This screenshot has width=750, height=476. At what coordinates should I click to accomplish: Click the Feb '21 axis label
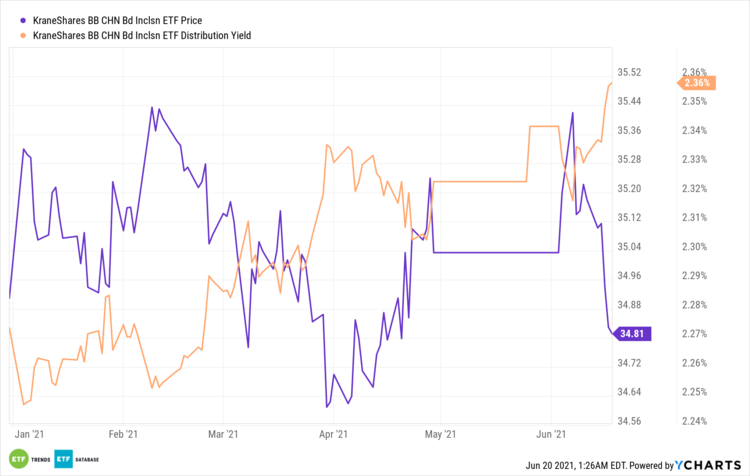tap(123, 434)
